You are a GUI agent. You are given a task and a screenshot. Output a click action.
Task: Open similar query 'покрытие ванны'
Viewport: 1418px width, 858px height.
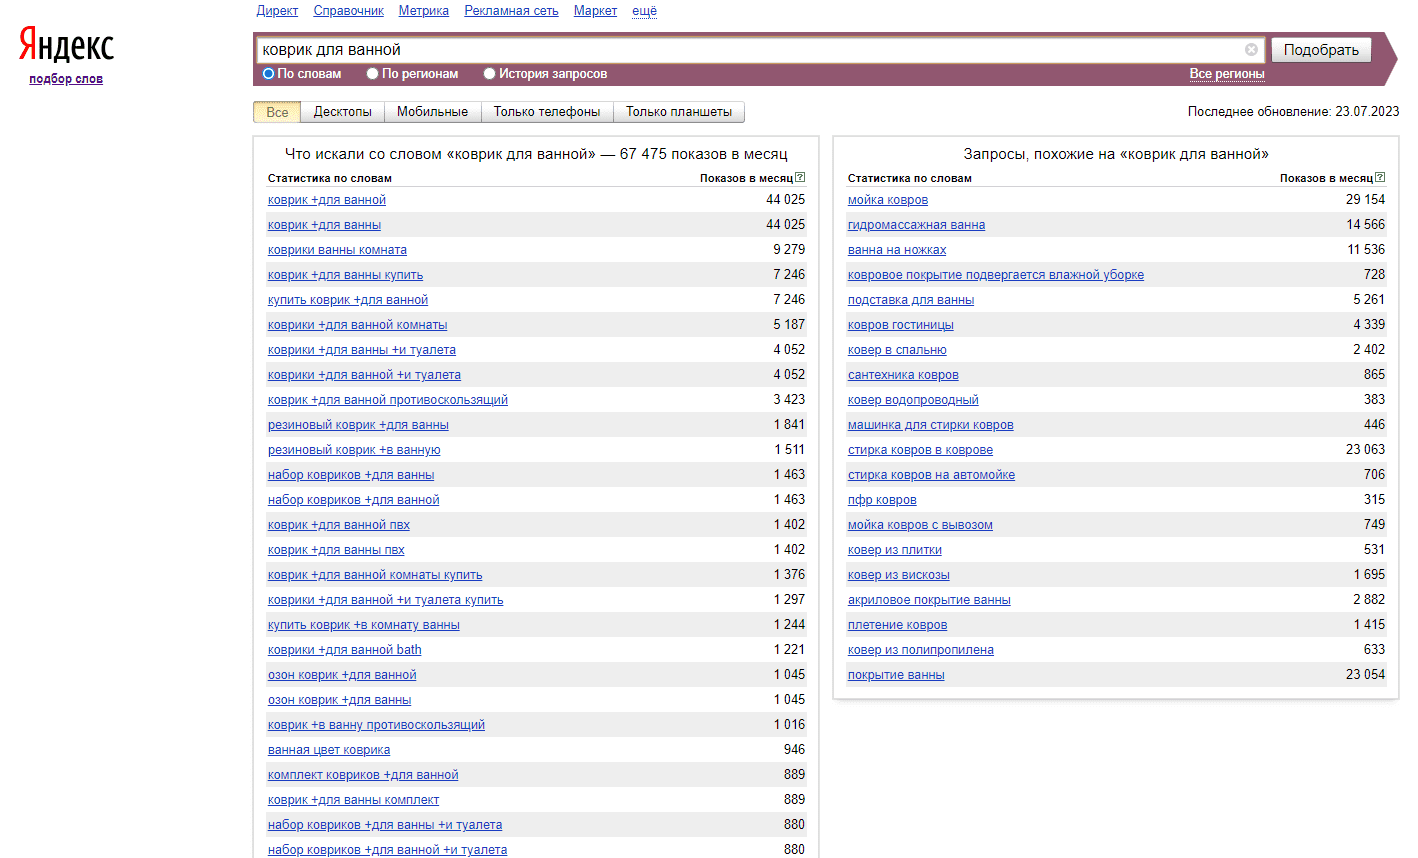tap(896, 675)
